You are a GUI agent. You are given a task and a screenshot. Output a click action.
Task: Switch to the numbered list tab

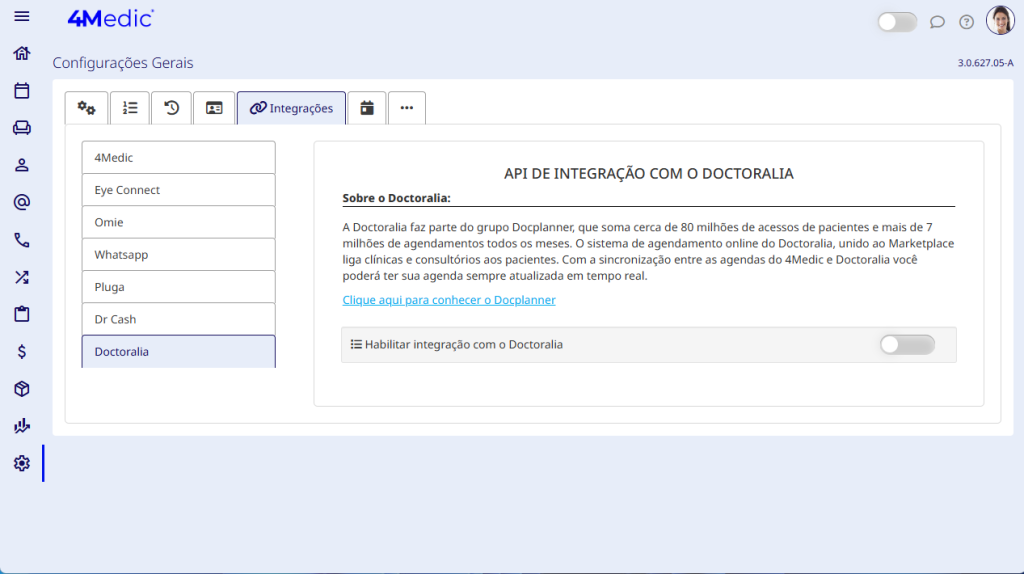point(130,108)
